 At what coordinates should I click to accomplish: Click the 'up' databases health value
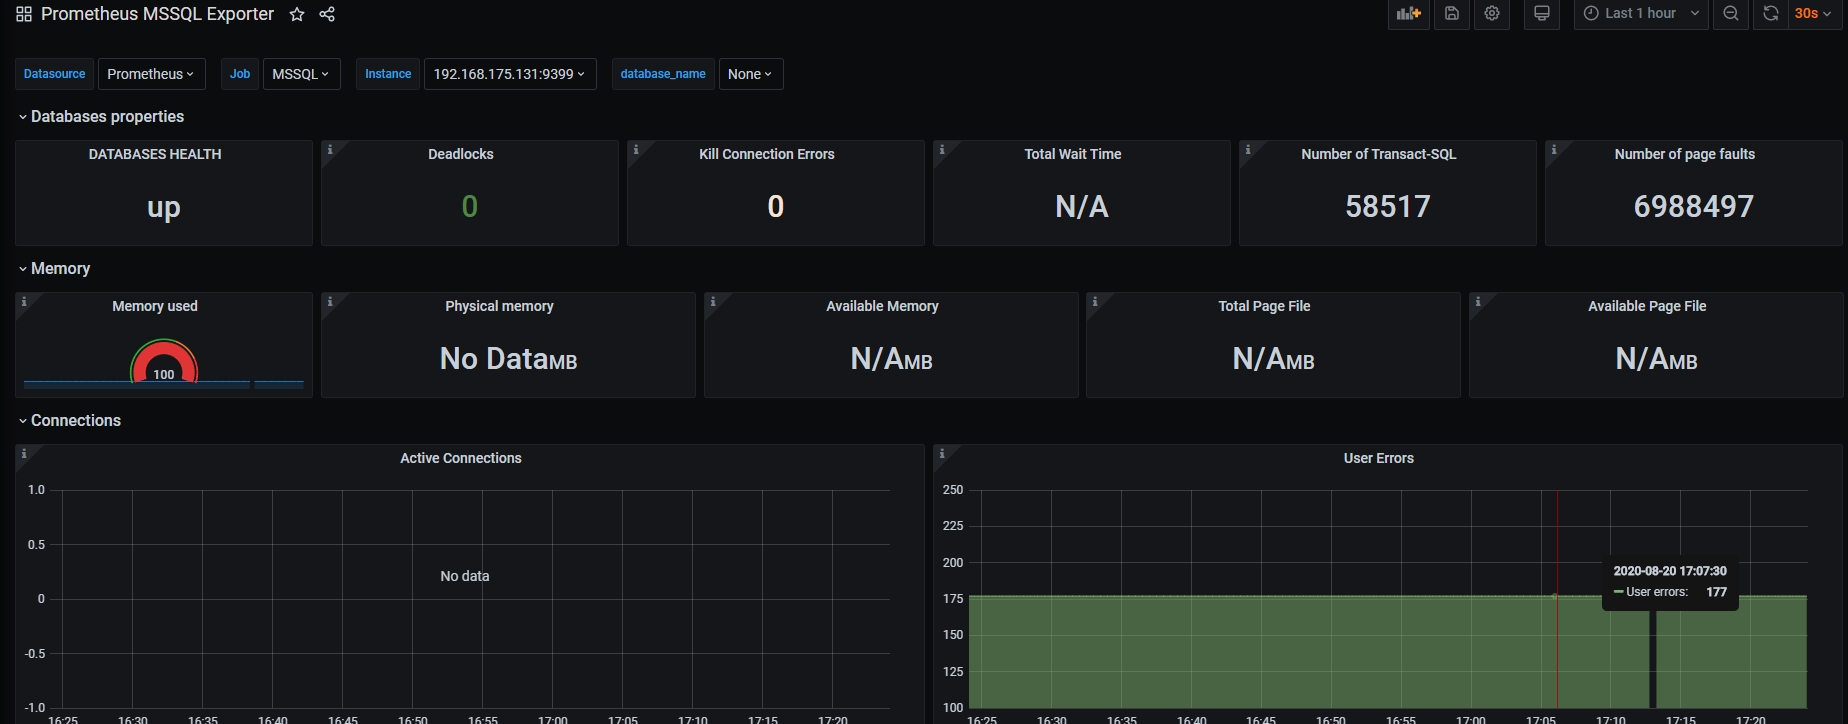coord(164,207)
